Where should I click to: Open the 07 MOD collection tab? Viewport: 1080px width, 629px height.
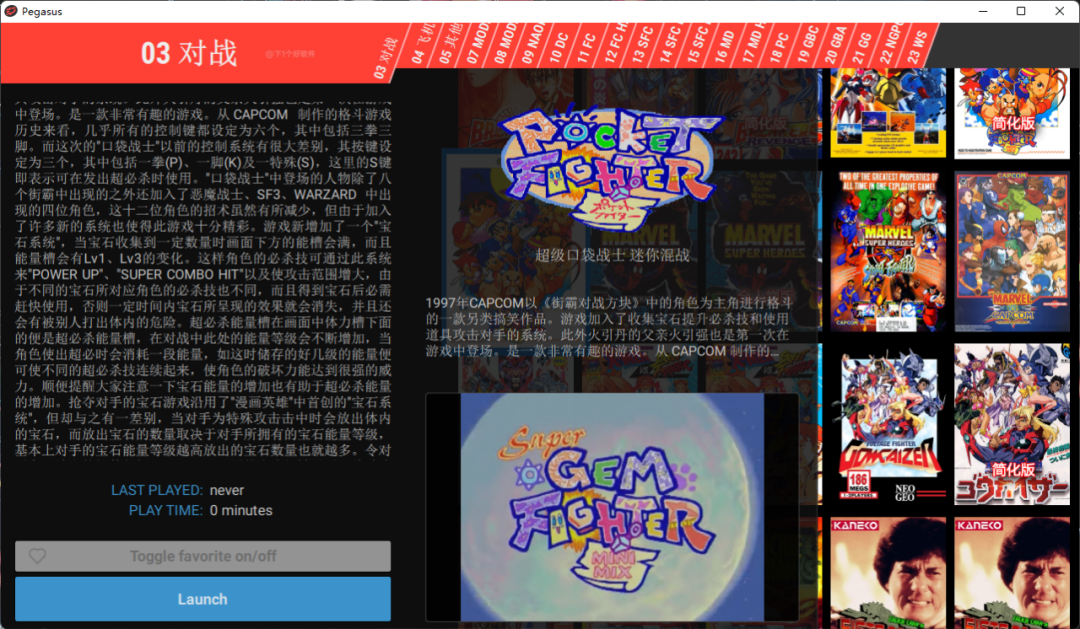[477, 45]
